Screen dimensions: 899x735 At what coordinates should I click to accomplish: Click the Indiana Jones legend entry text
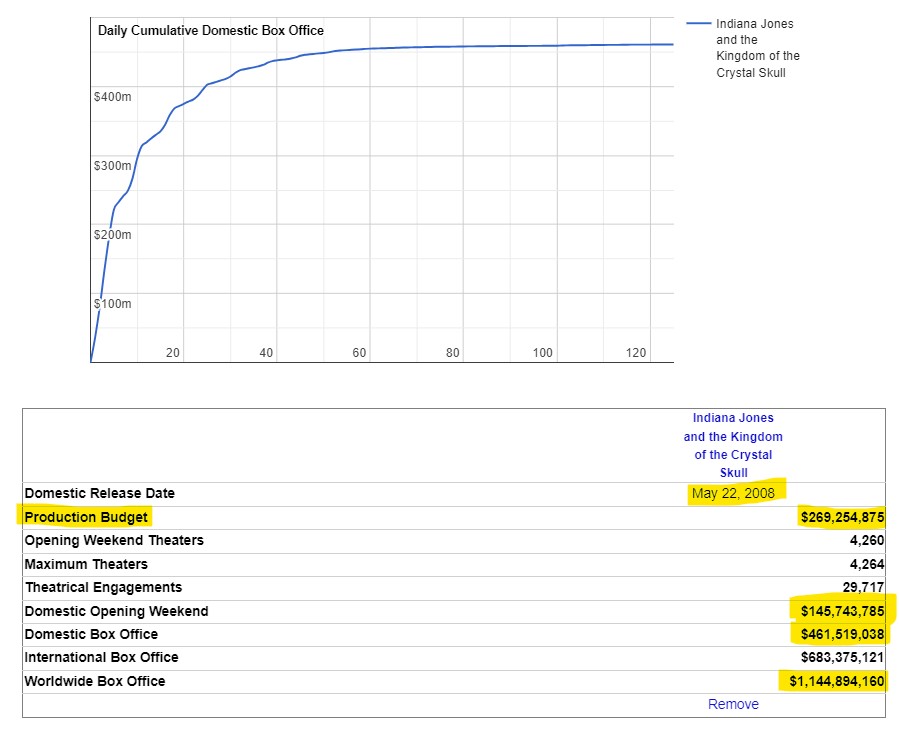(757, 48)
